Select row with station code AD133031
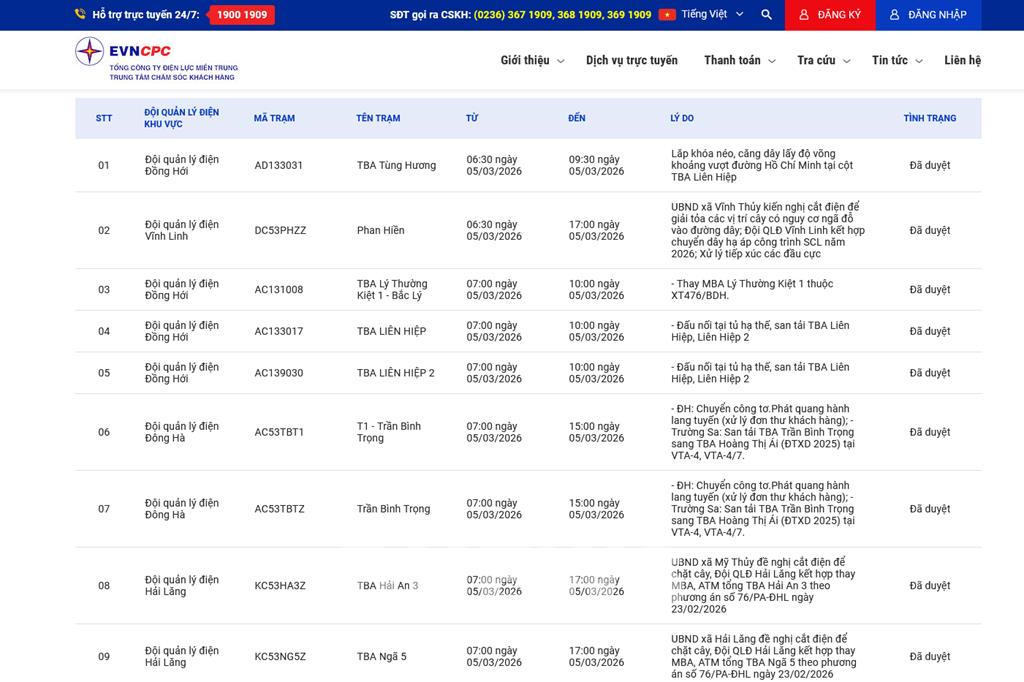Image resolution: width=1024 pixels, height=682 pixels. (x=278, y=165)
